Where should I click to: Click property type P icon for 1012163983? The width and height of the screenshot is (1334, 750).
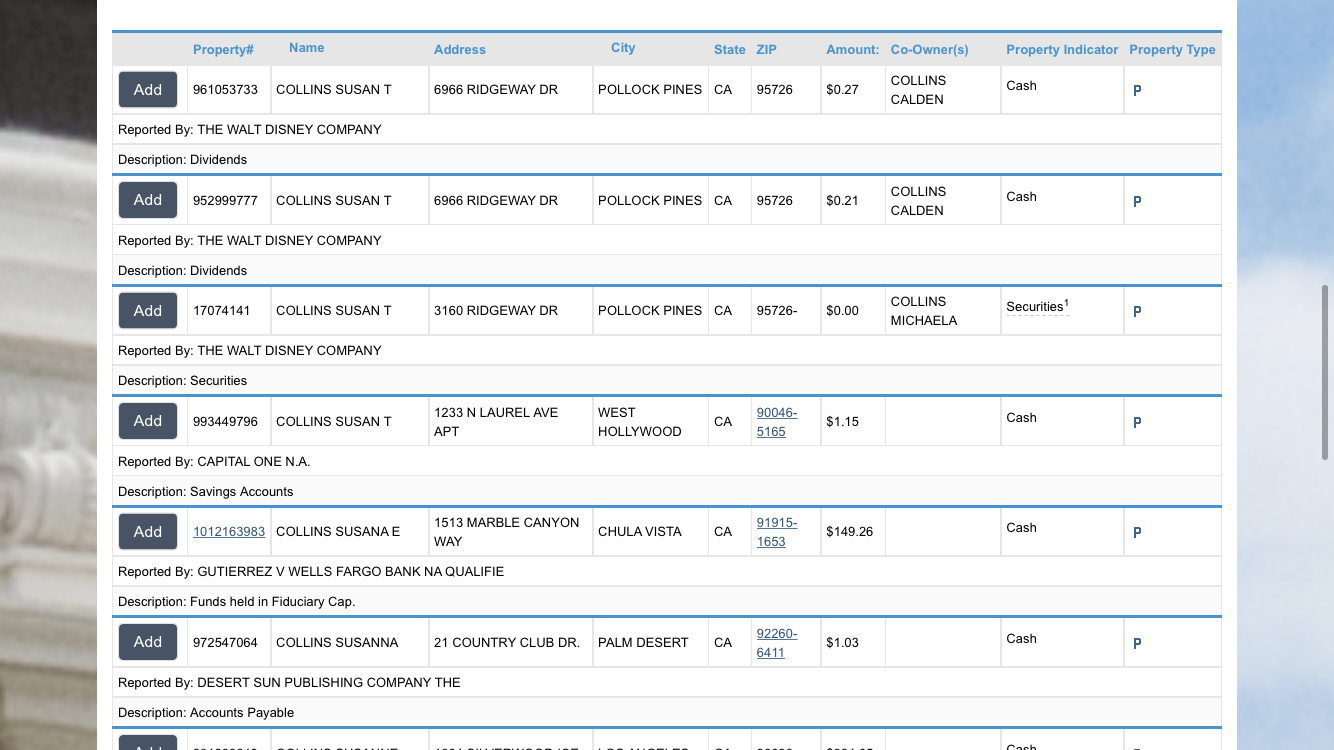[1137, 532]
